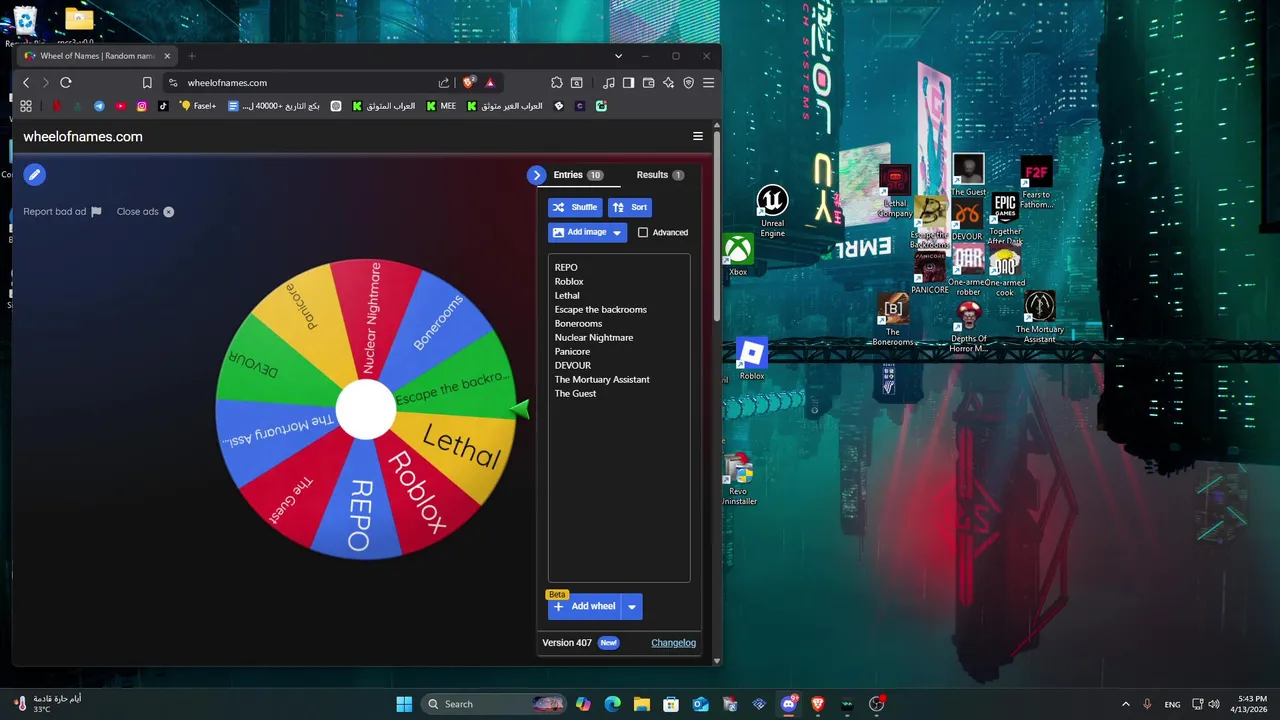Enable the Advanced checkbox
The height and width of the screenshot is (720, 1280).
[x=643, y=232]
